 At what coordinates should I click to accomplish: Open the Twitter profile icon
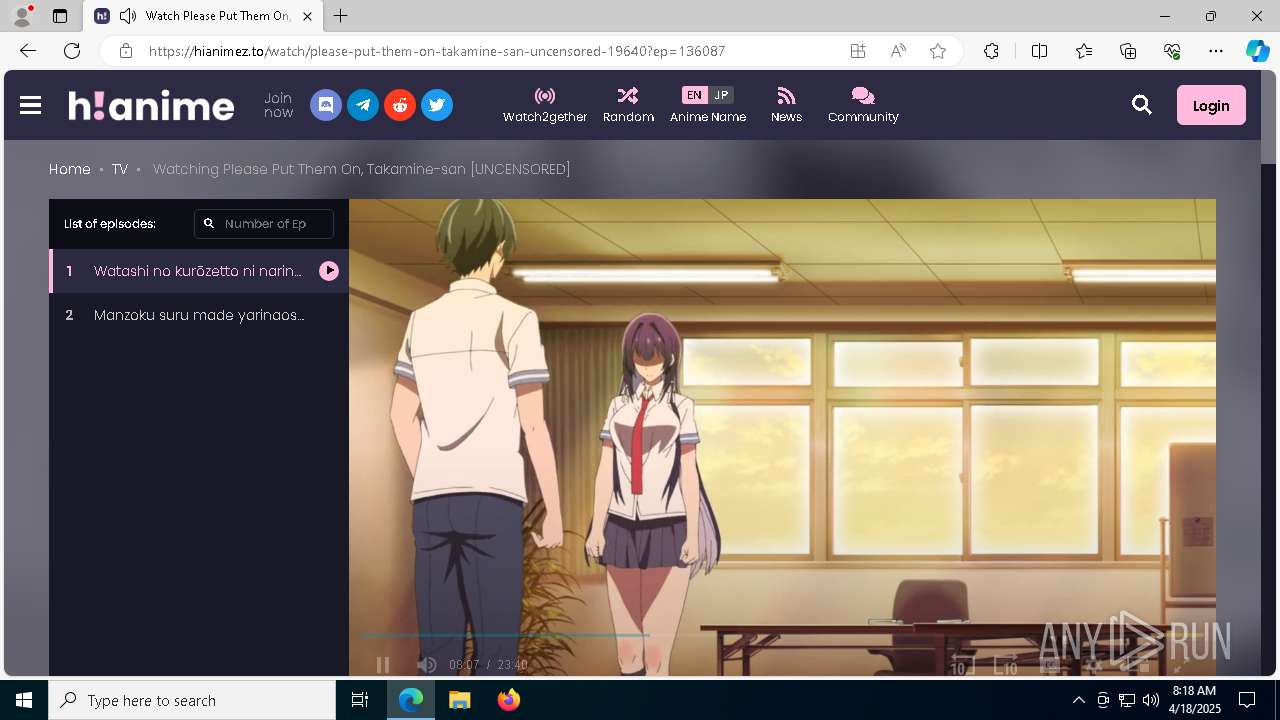(437, 105)
